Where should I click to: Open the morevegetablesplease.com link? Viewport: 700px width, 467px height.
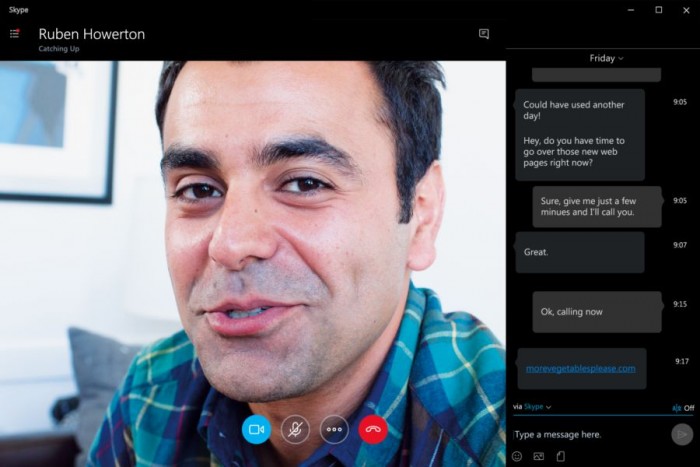point(581,368)
